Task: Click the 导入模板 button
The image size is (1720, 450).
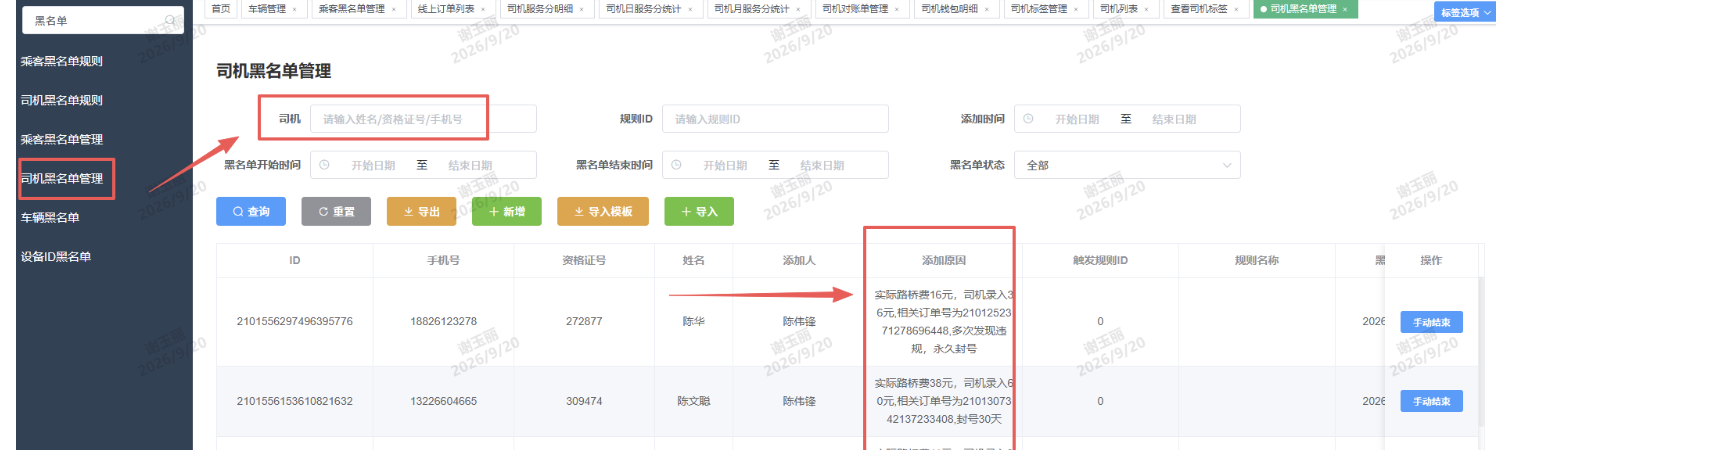Action: [x=603, y=211]
